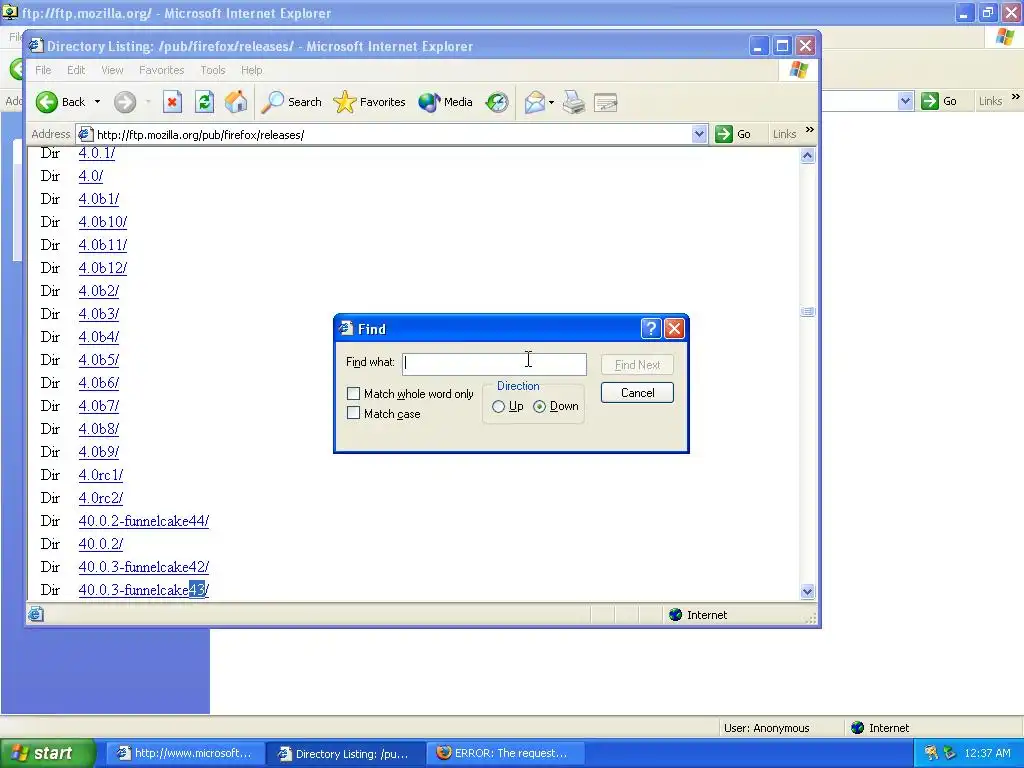This screenshot has width=1024, height=768.
Task: Click User: Anonymous status text
Action: pyautogui.click(x=767, y=728)
